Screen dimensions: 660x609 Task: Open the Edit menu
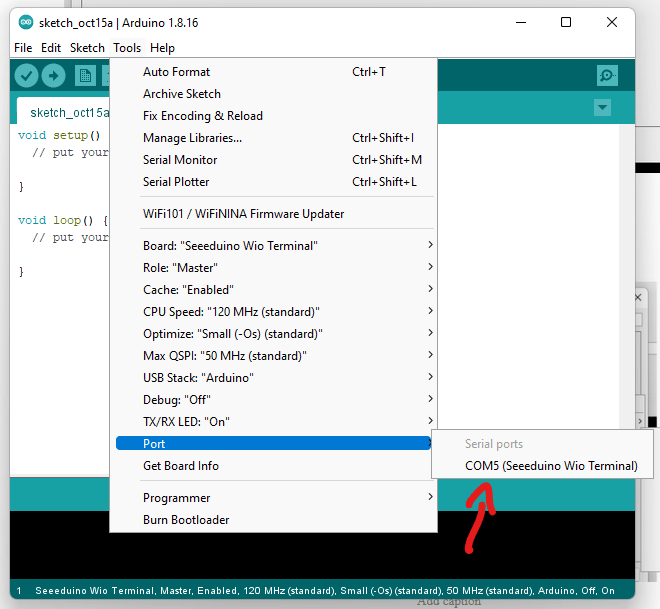pyautogui.click(x=51, y=48)
